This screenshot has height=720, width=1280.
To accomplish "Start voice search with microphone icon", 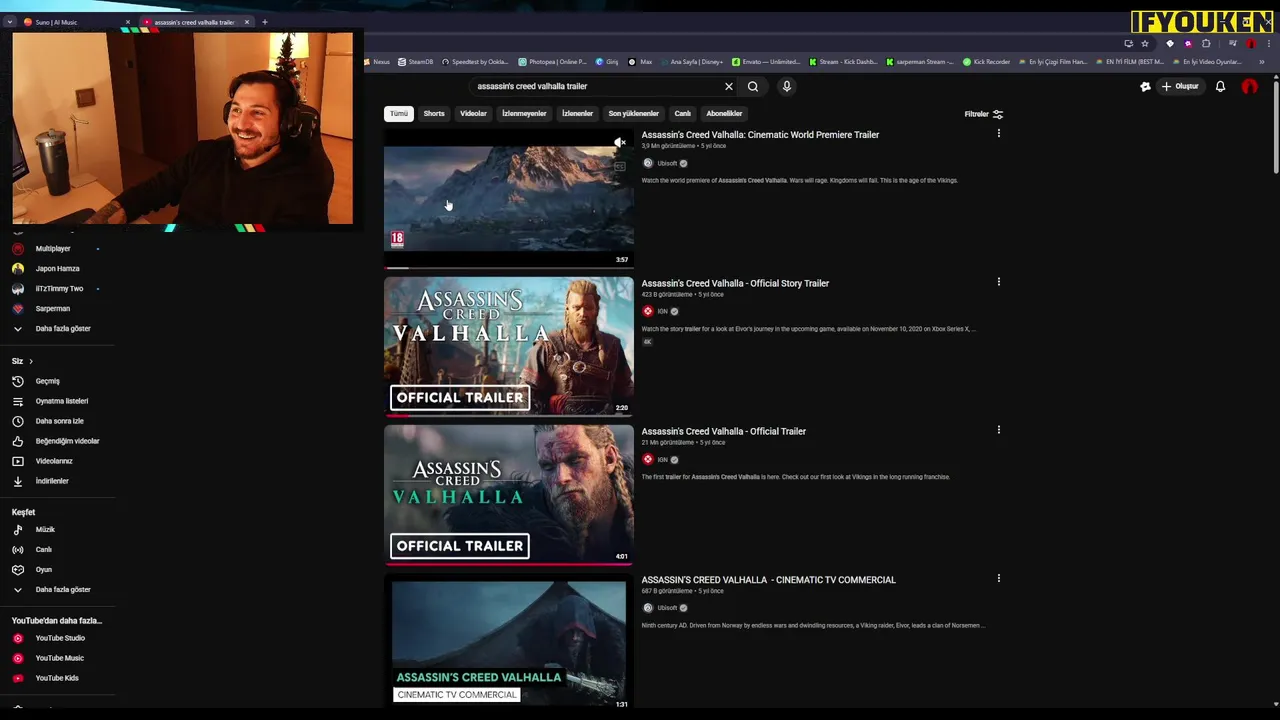I will (x=787, y=86).
